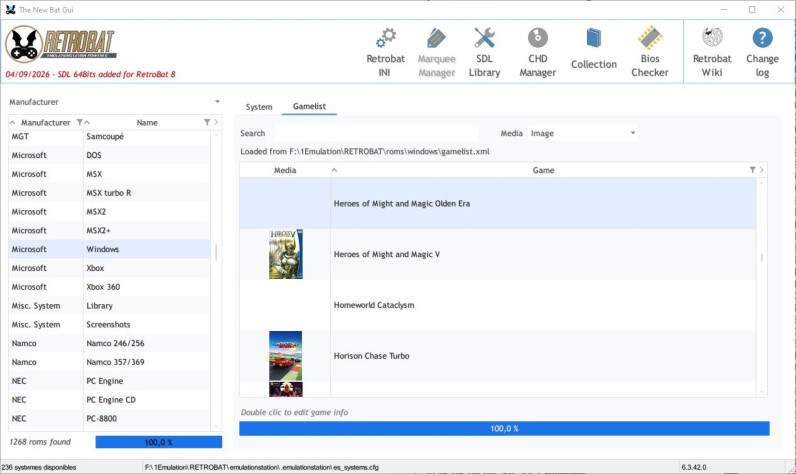Viewport: 796px width, 474px height.
Task: Switch to the System tab
Action: click(259, 107)
